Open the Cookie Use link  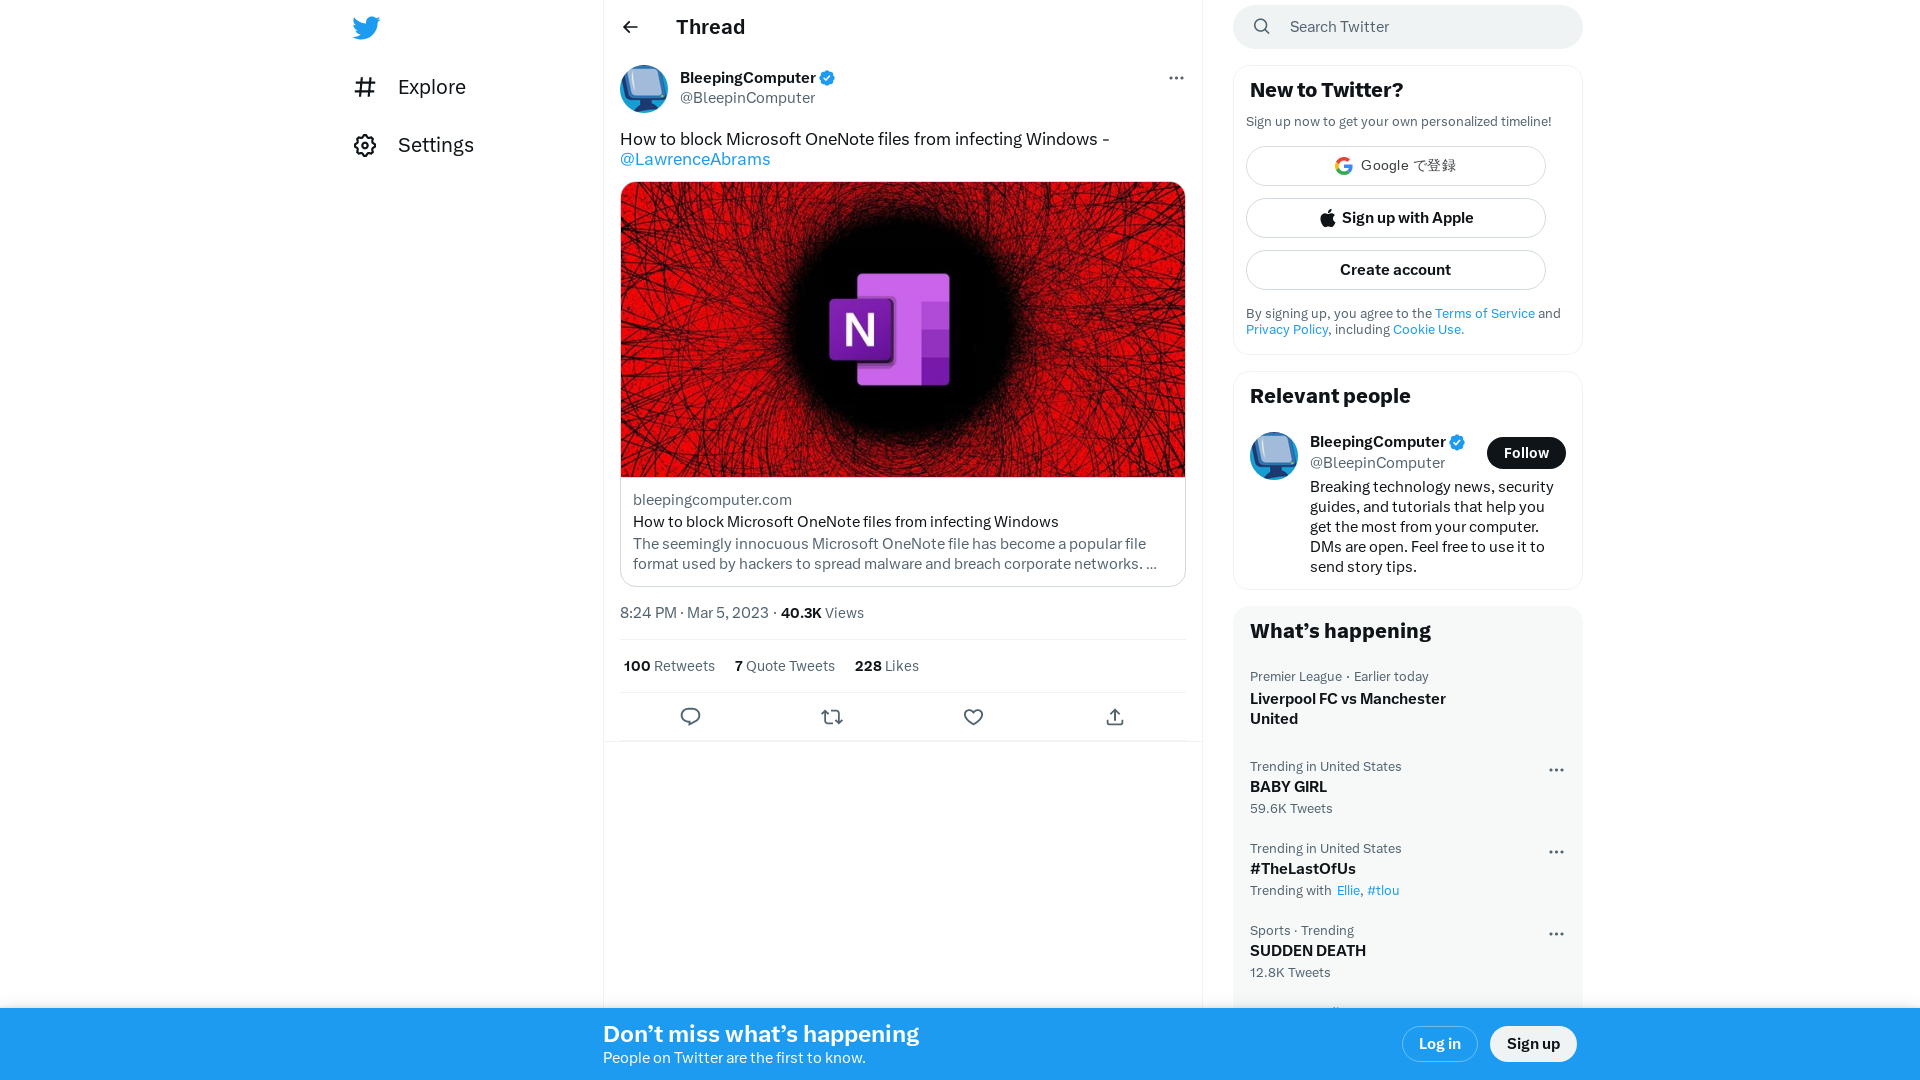point(1428,330)
